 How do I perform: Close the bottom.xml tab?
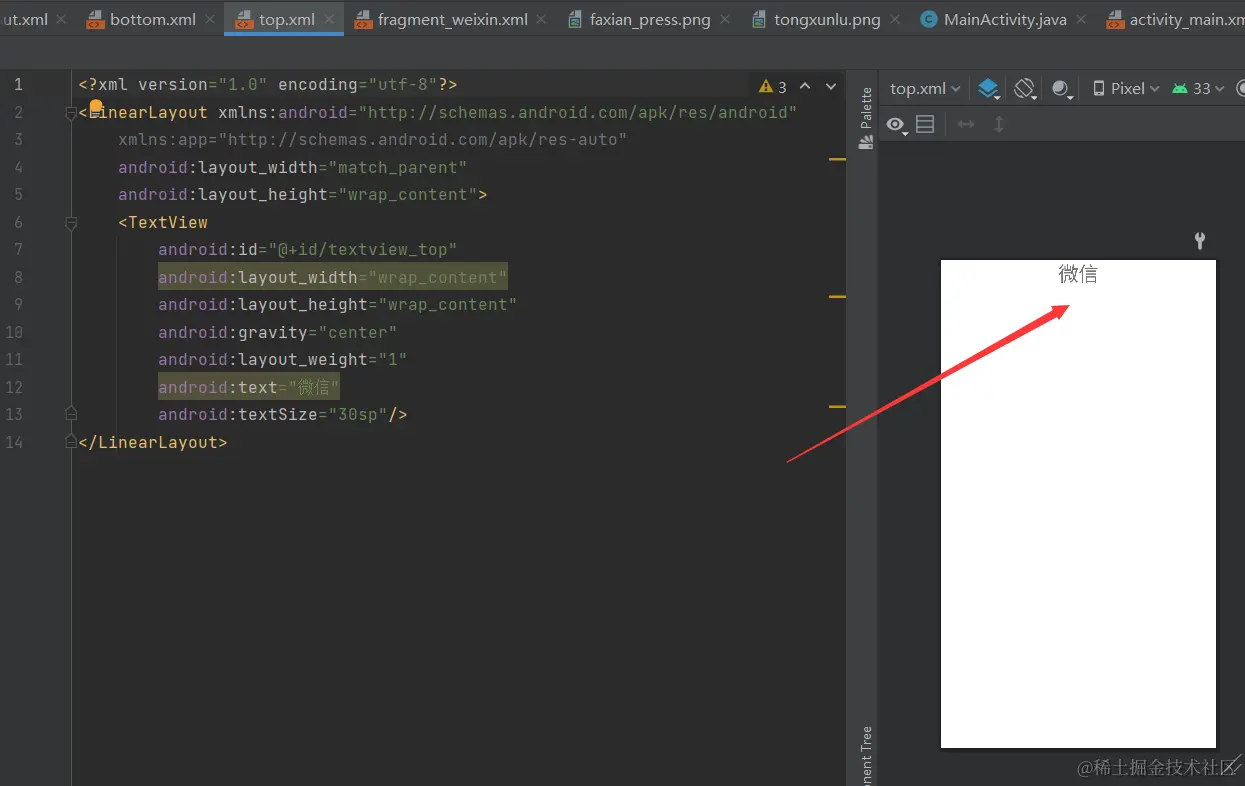pyautogui.click(x=212, y=19)
